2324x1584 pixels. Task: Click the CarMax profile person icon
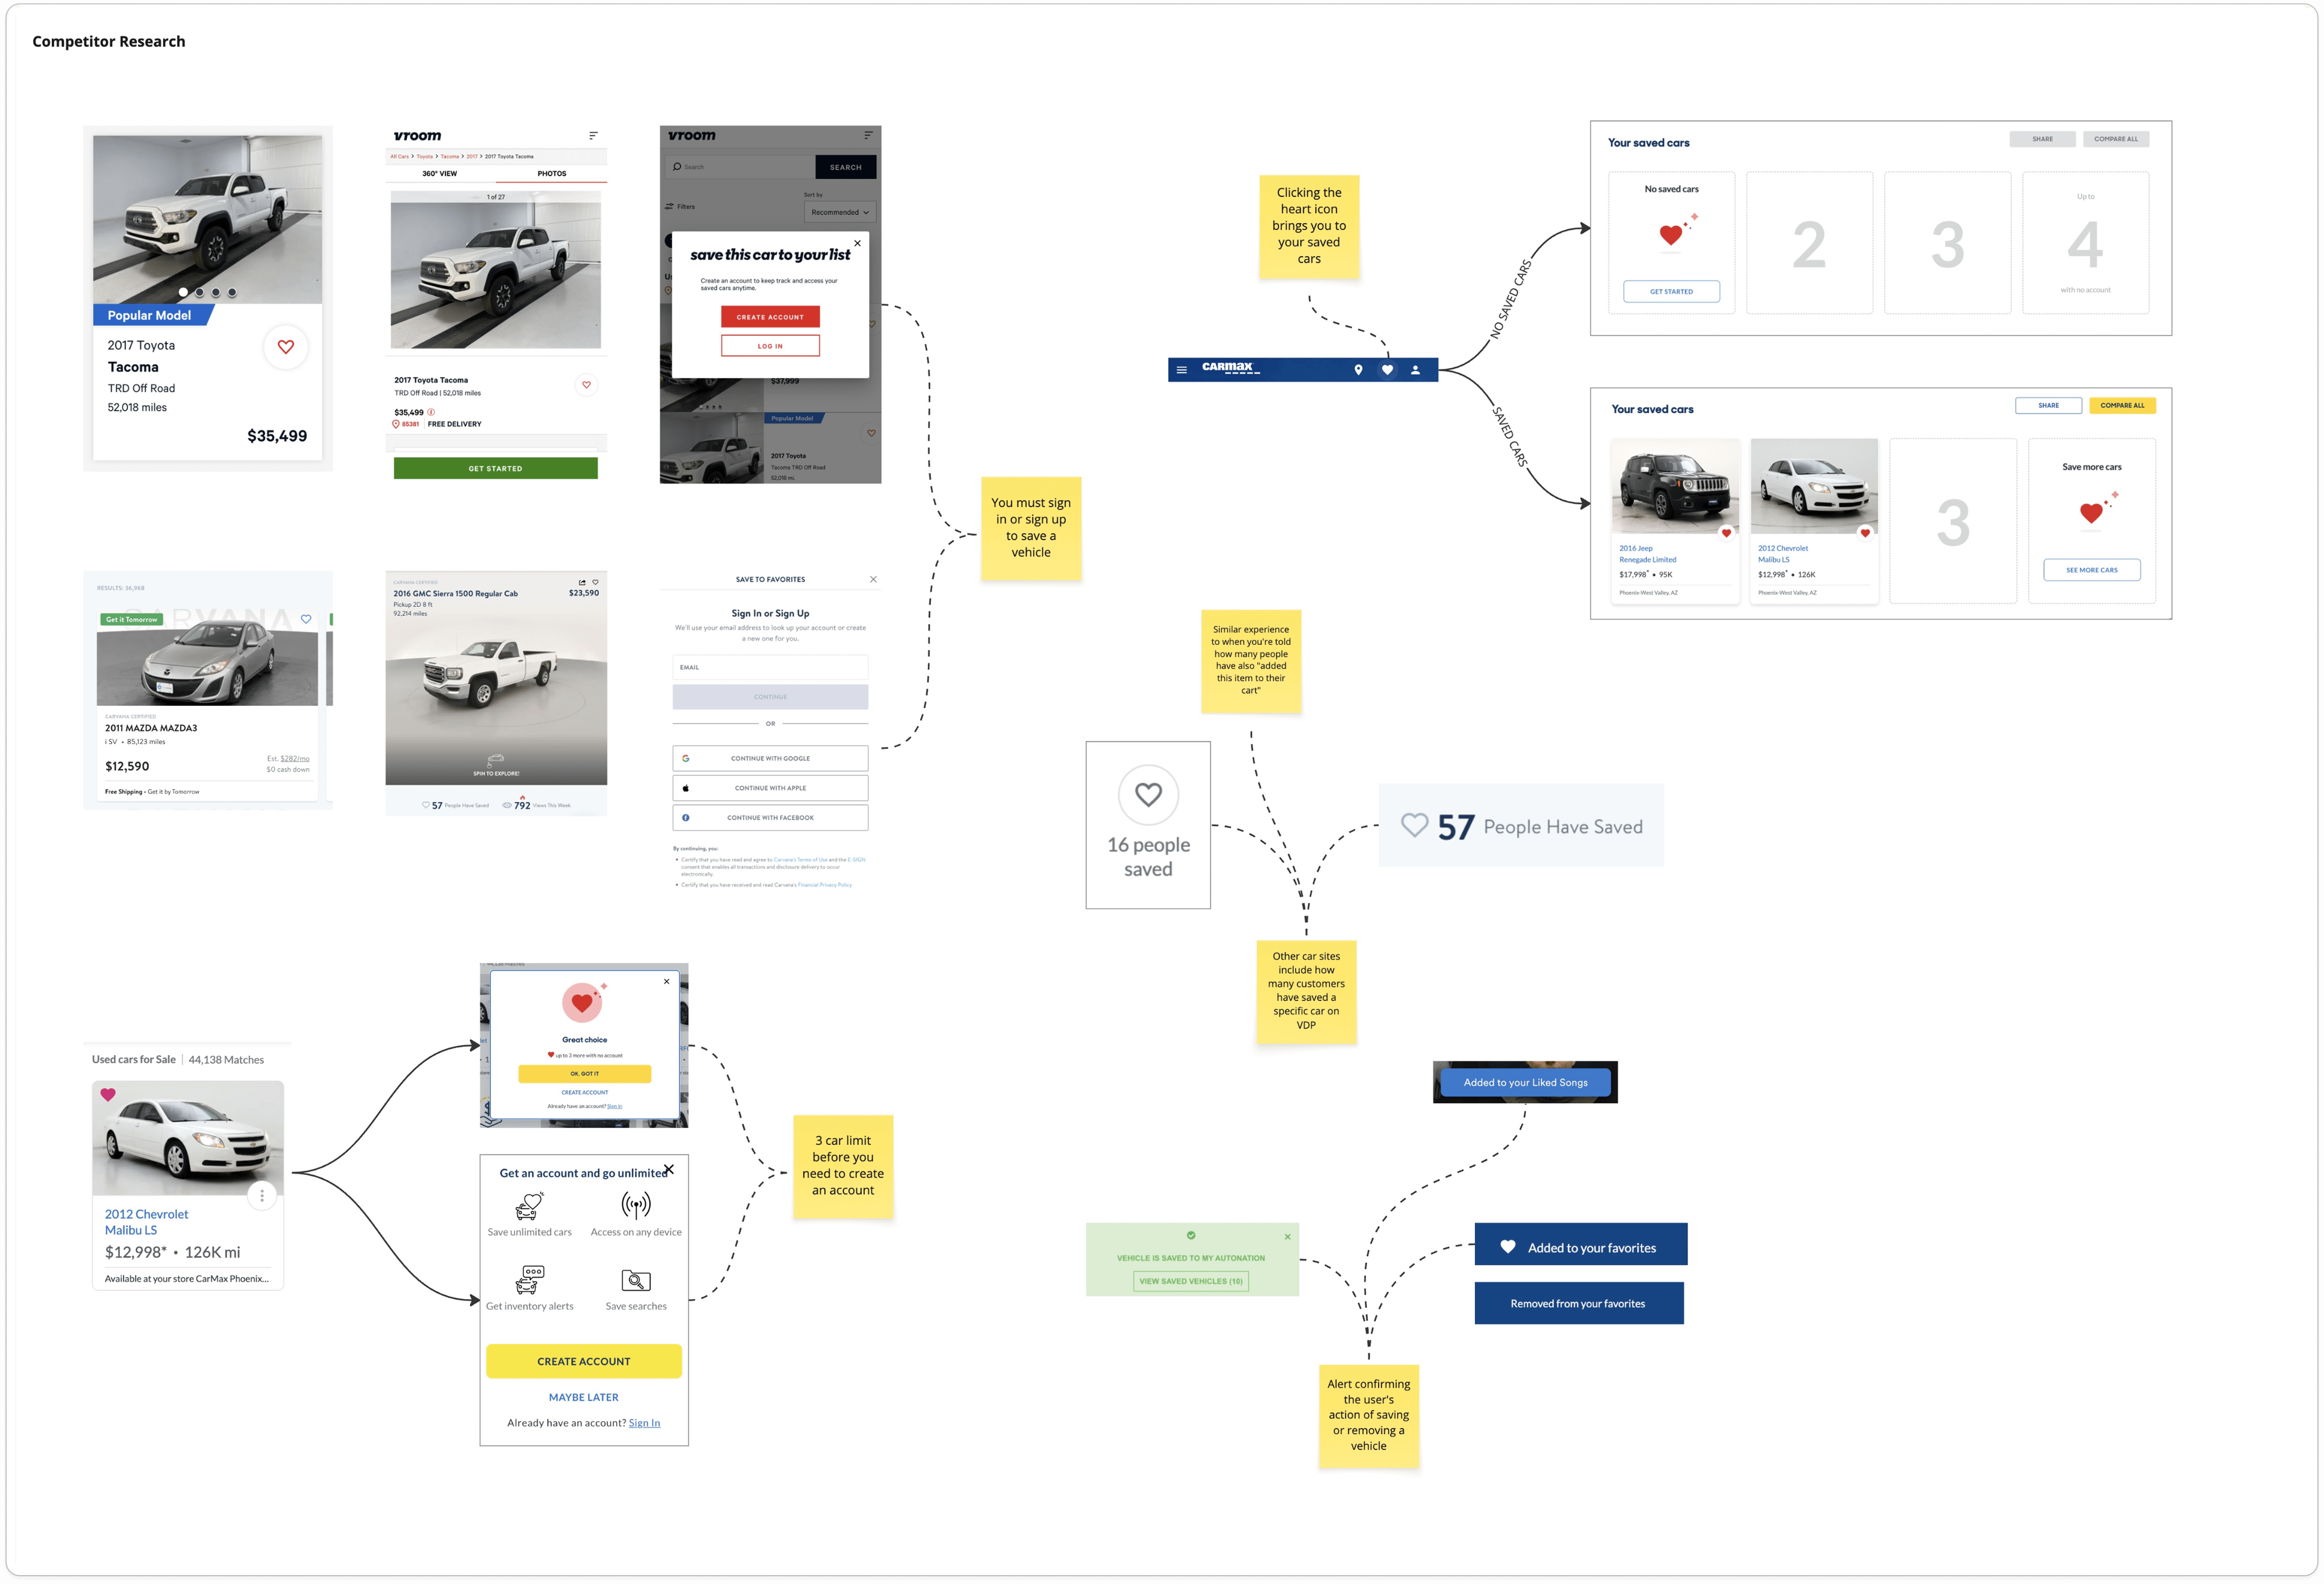[1415, 370]
